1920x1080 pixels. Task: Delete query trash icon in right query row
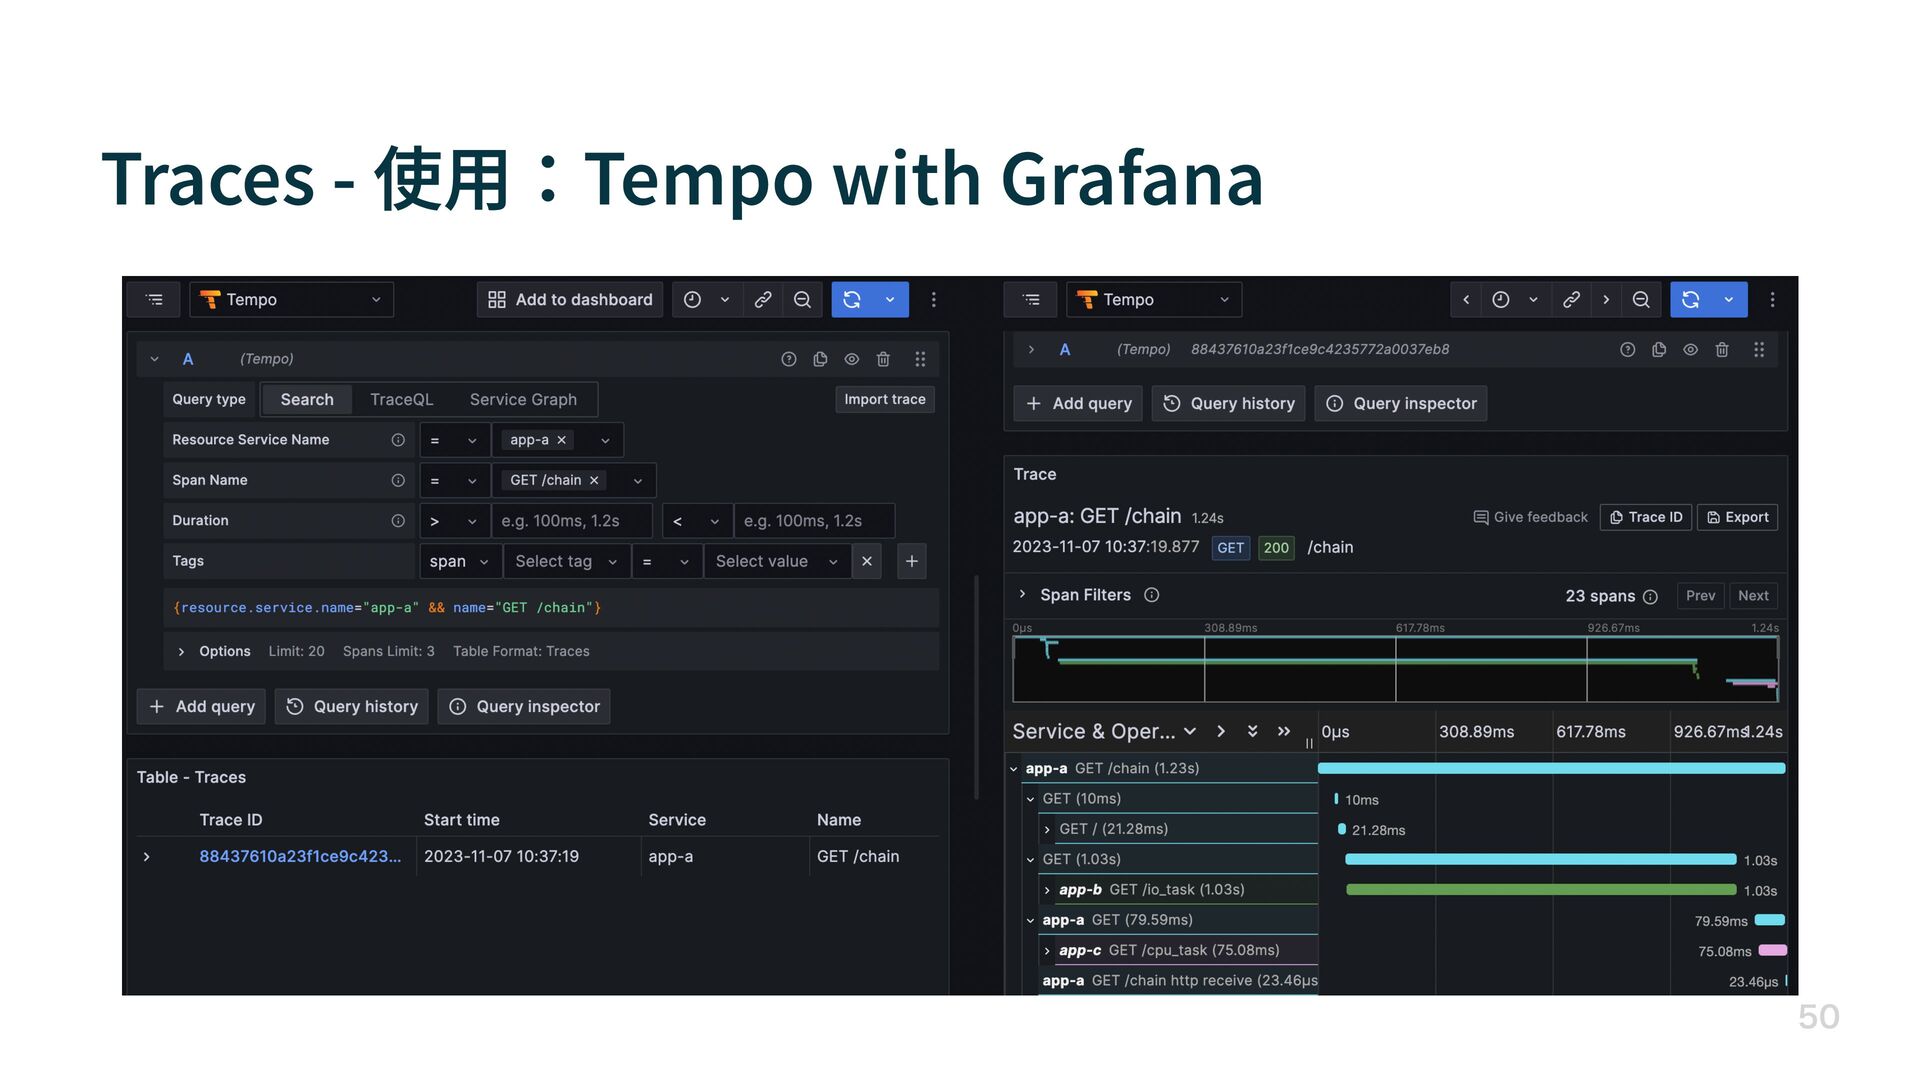(x=1722, y=350)
